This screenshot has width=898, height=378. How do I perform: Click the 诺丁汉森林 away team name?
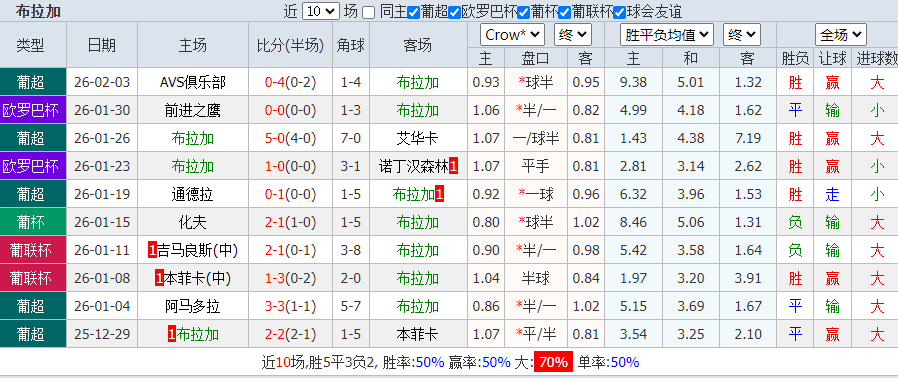(414, 166)
